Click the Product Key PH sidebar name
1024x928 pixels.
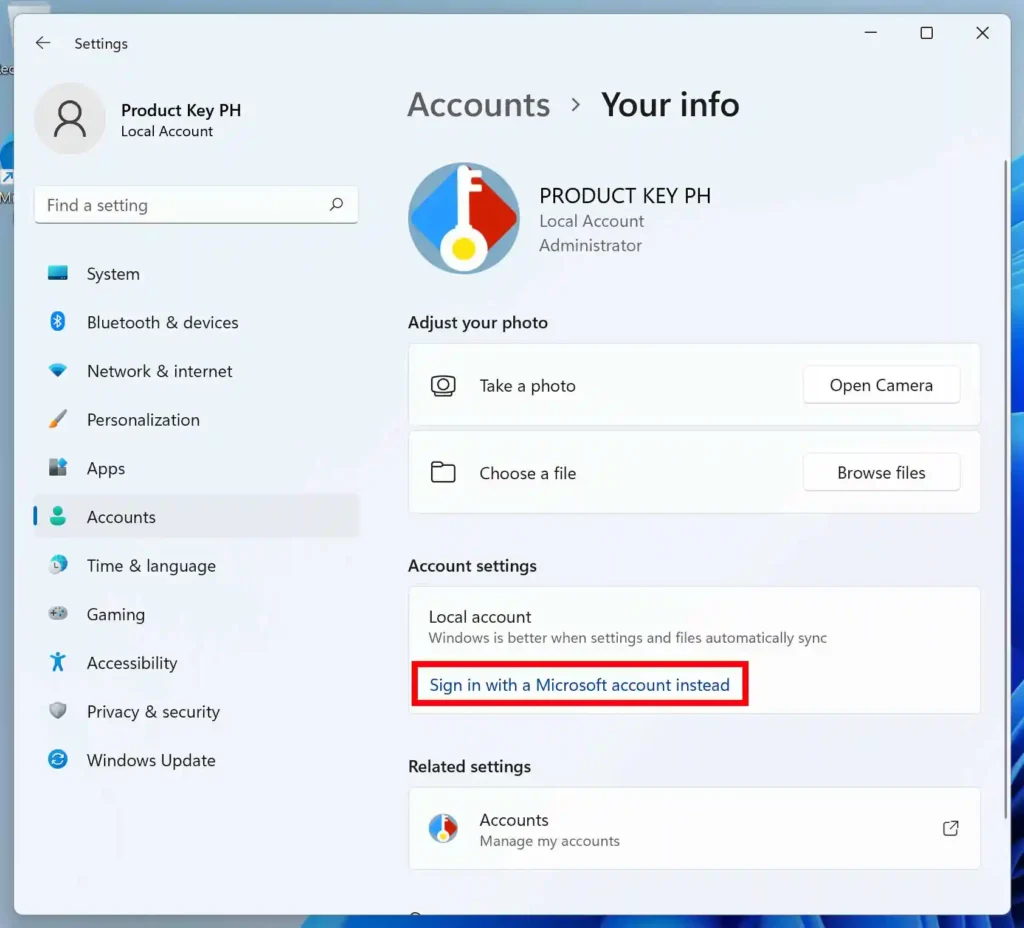point(181,110)
